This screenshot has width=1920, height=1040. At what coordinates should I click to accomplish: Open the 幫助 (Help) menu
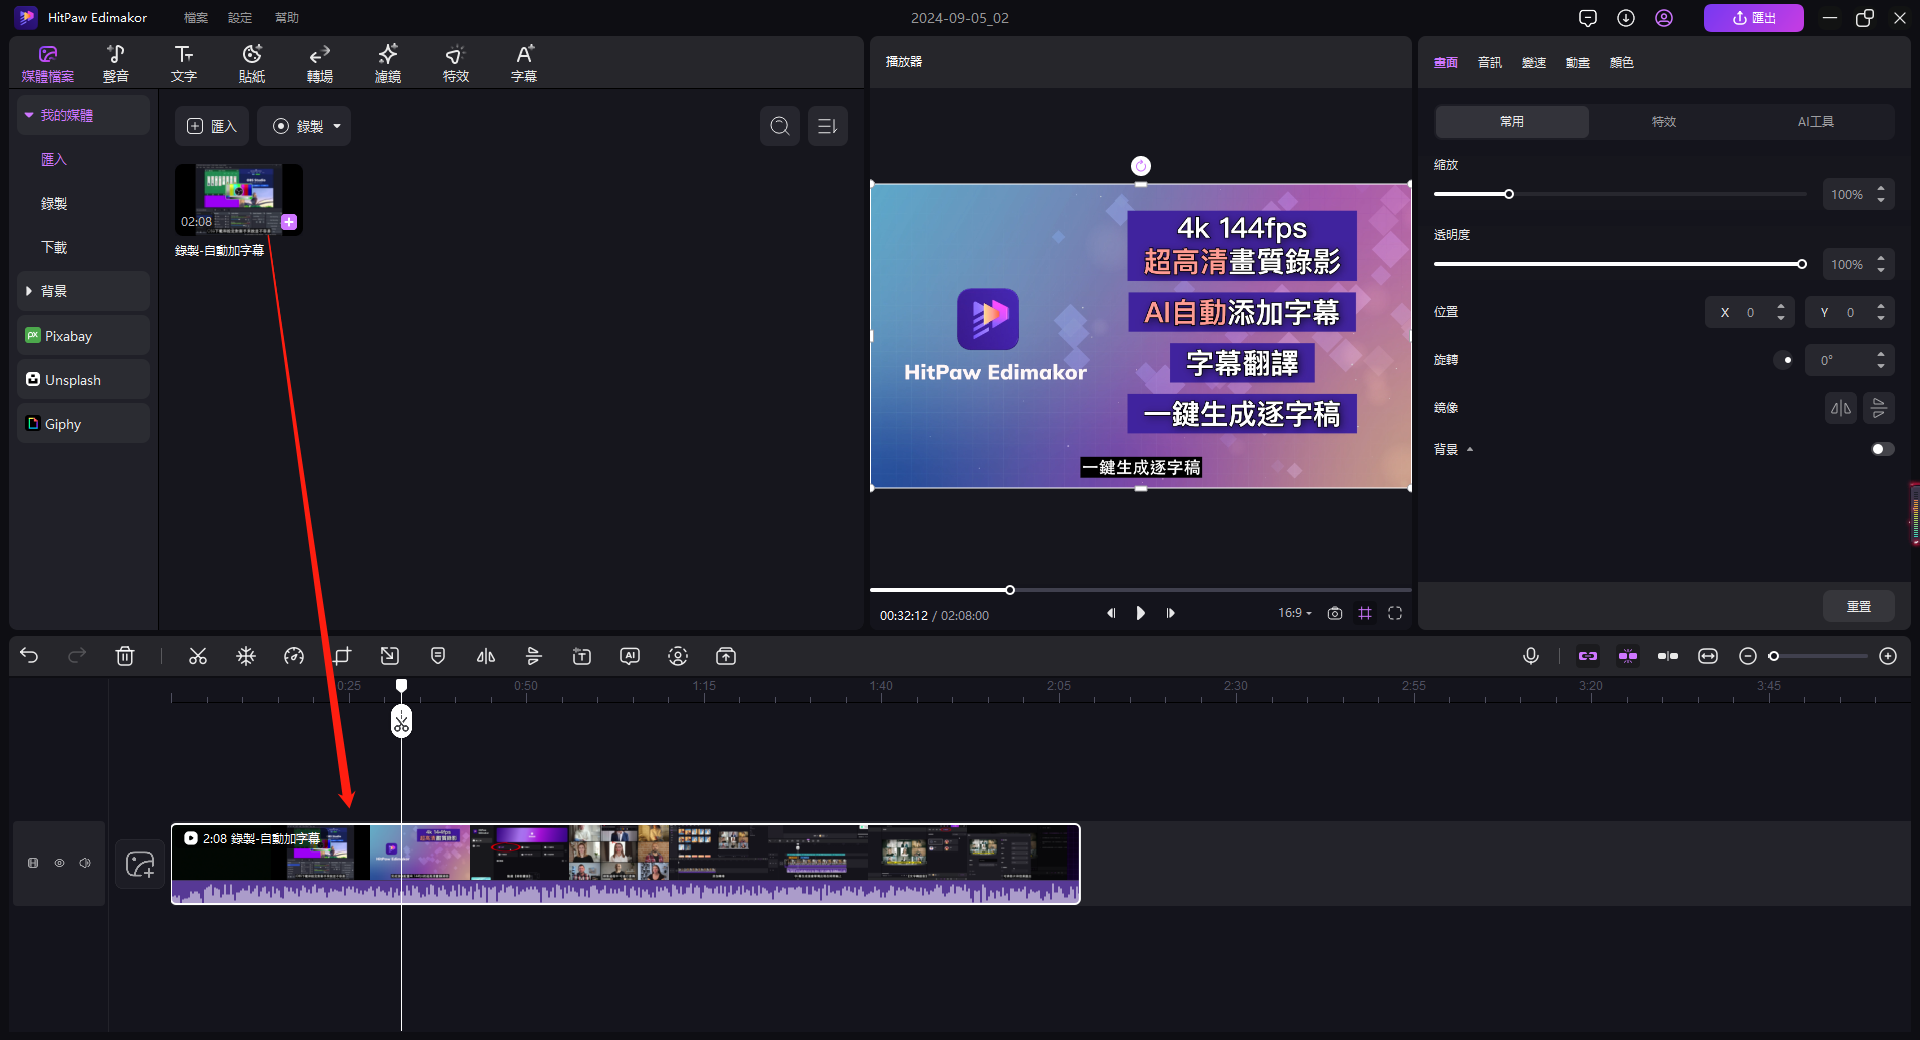[287, 18]
